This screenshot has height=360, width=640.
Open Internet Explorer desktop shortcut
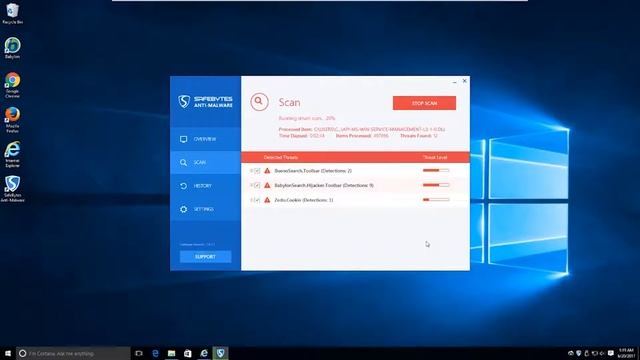click(12, 154)
